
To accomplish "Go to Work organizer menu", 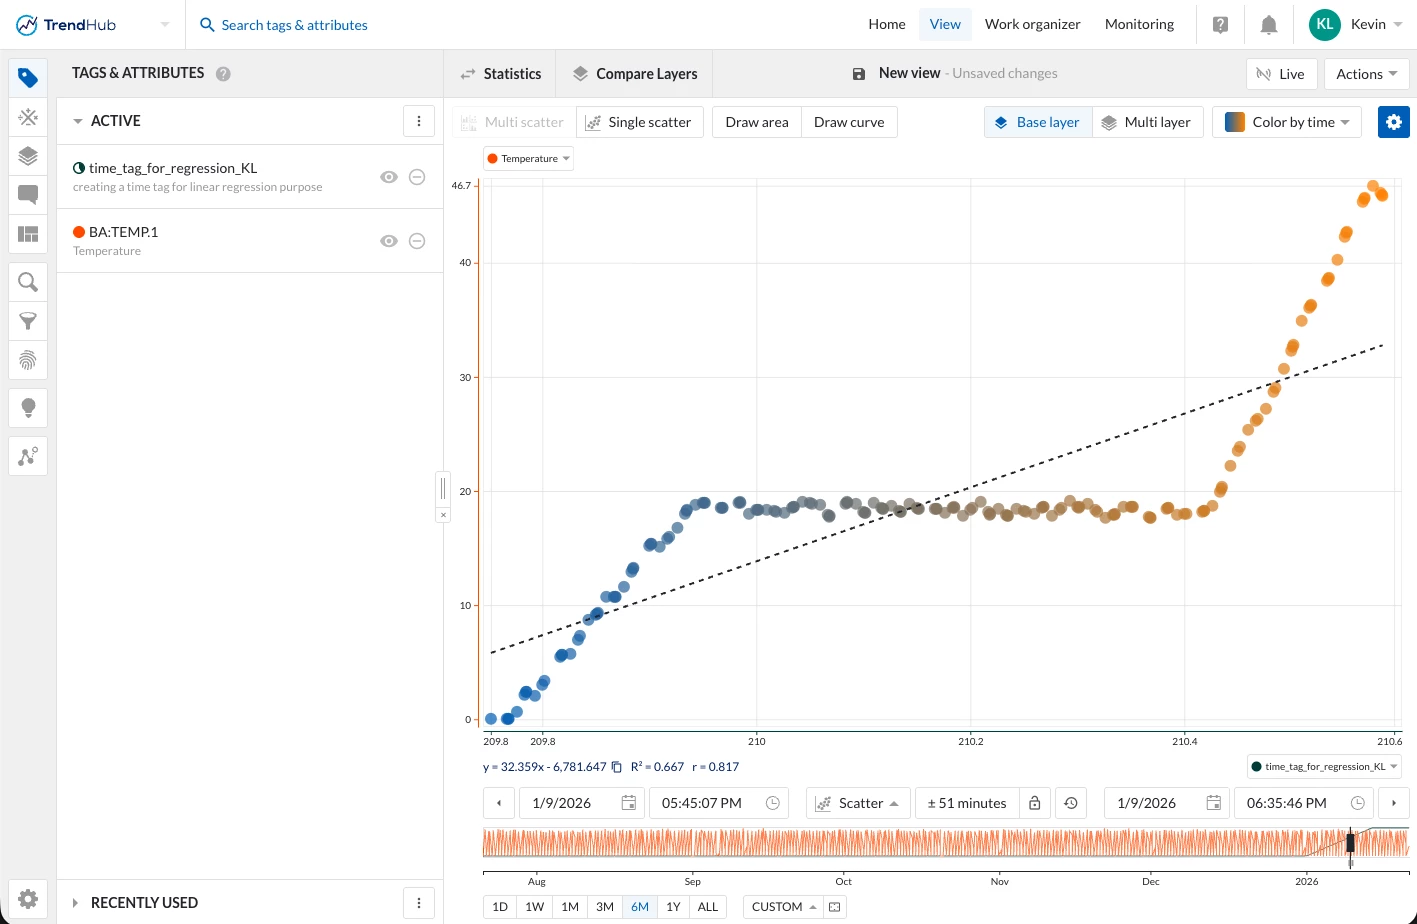I will pyautogui.click(x=1032, y=24).
